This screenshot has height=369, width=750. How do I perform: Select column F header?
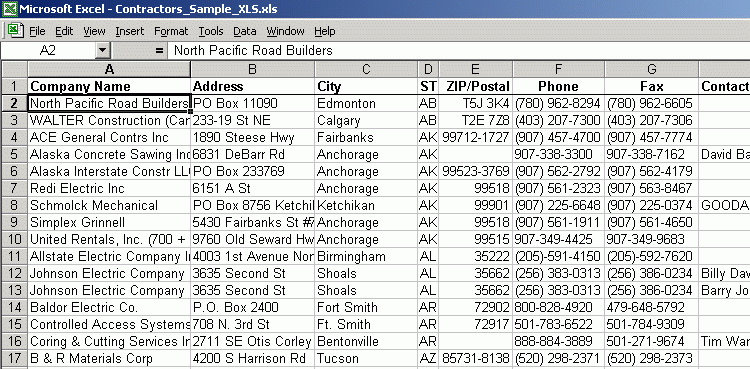point(558,69)
